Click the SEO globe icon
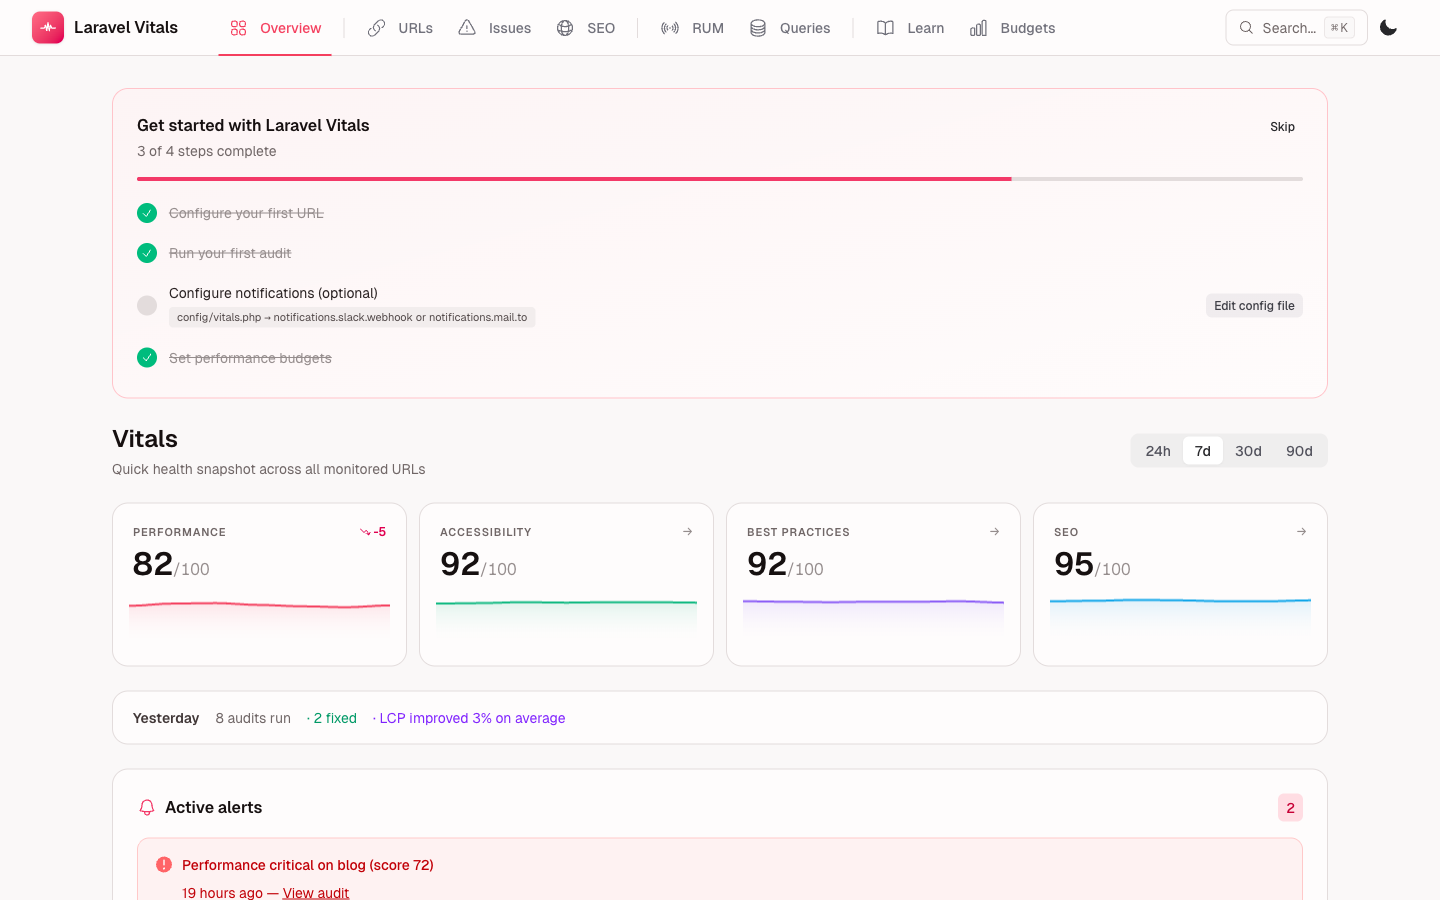 [x=565, y=28]
